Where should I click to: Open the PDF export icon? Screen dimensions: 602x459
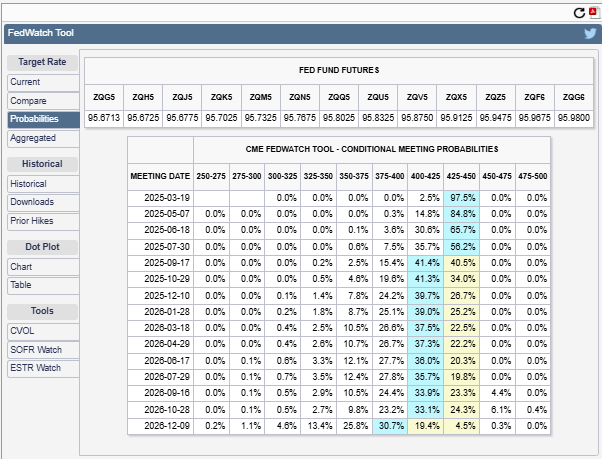pos(594,12)
